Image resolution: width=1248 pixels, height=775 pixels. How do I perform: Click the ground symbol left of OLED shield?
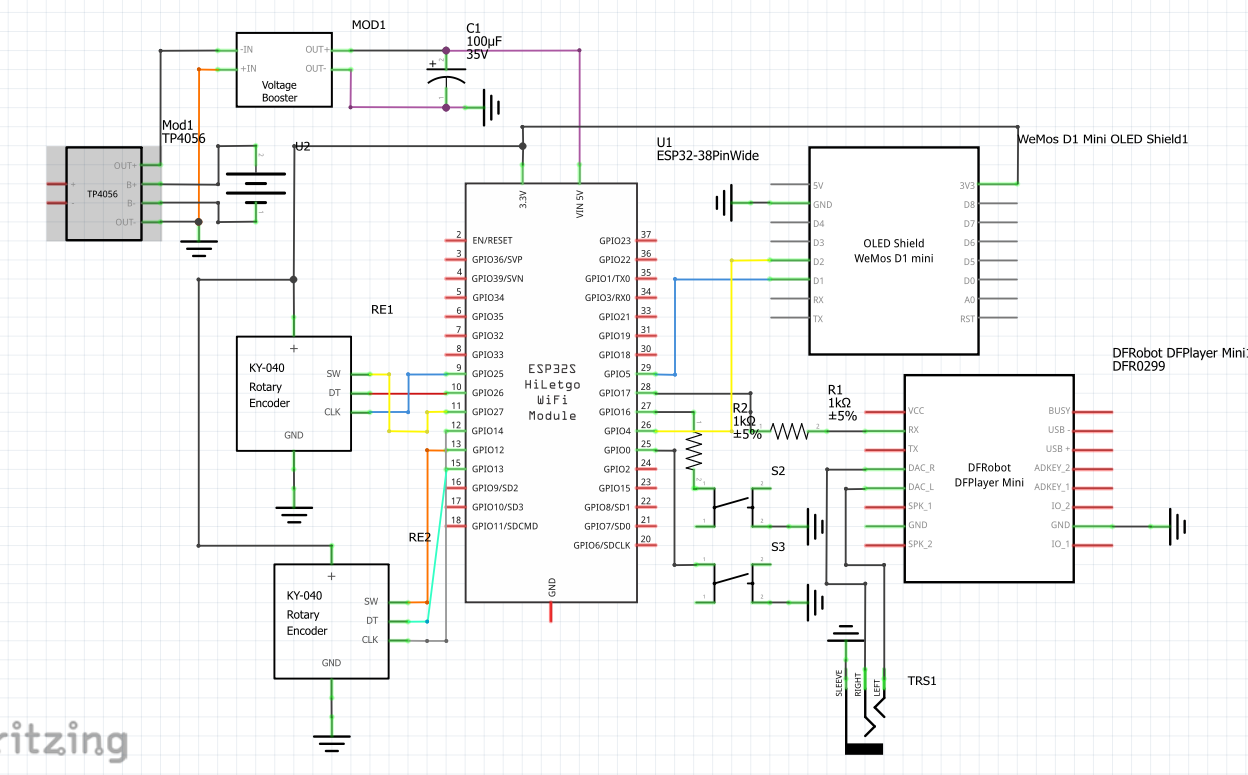(724, 203)
